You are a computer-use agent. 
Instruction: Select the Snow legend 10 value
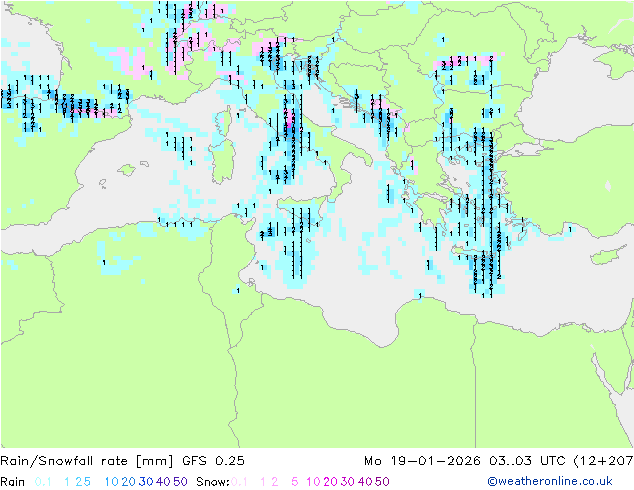click(x=313, y=482)
